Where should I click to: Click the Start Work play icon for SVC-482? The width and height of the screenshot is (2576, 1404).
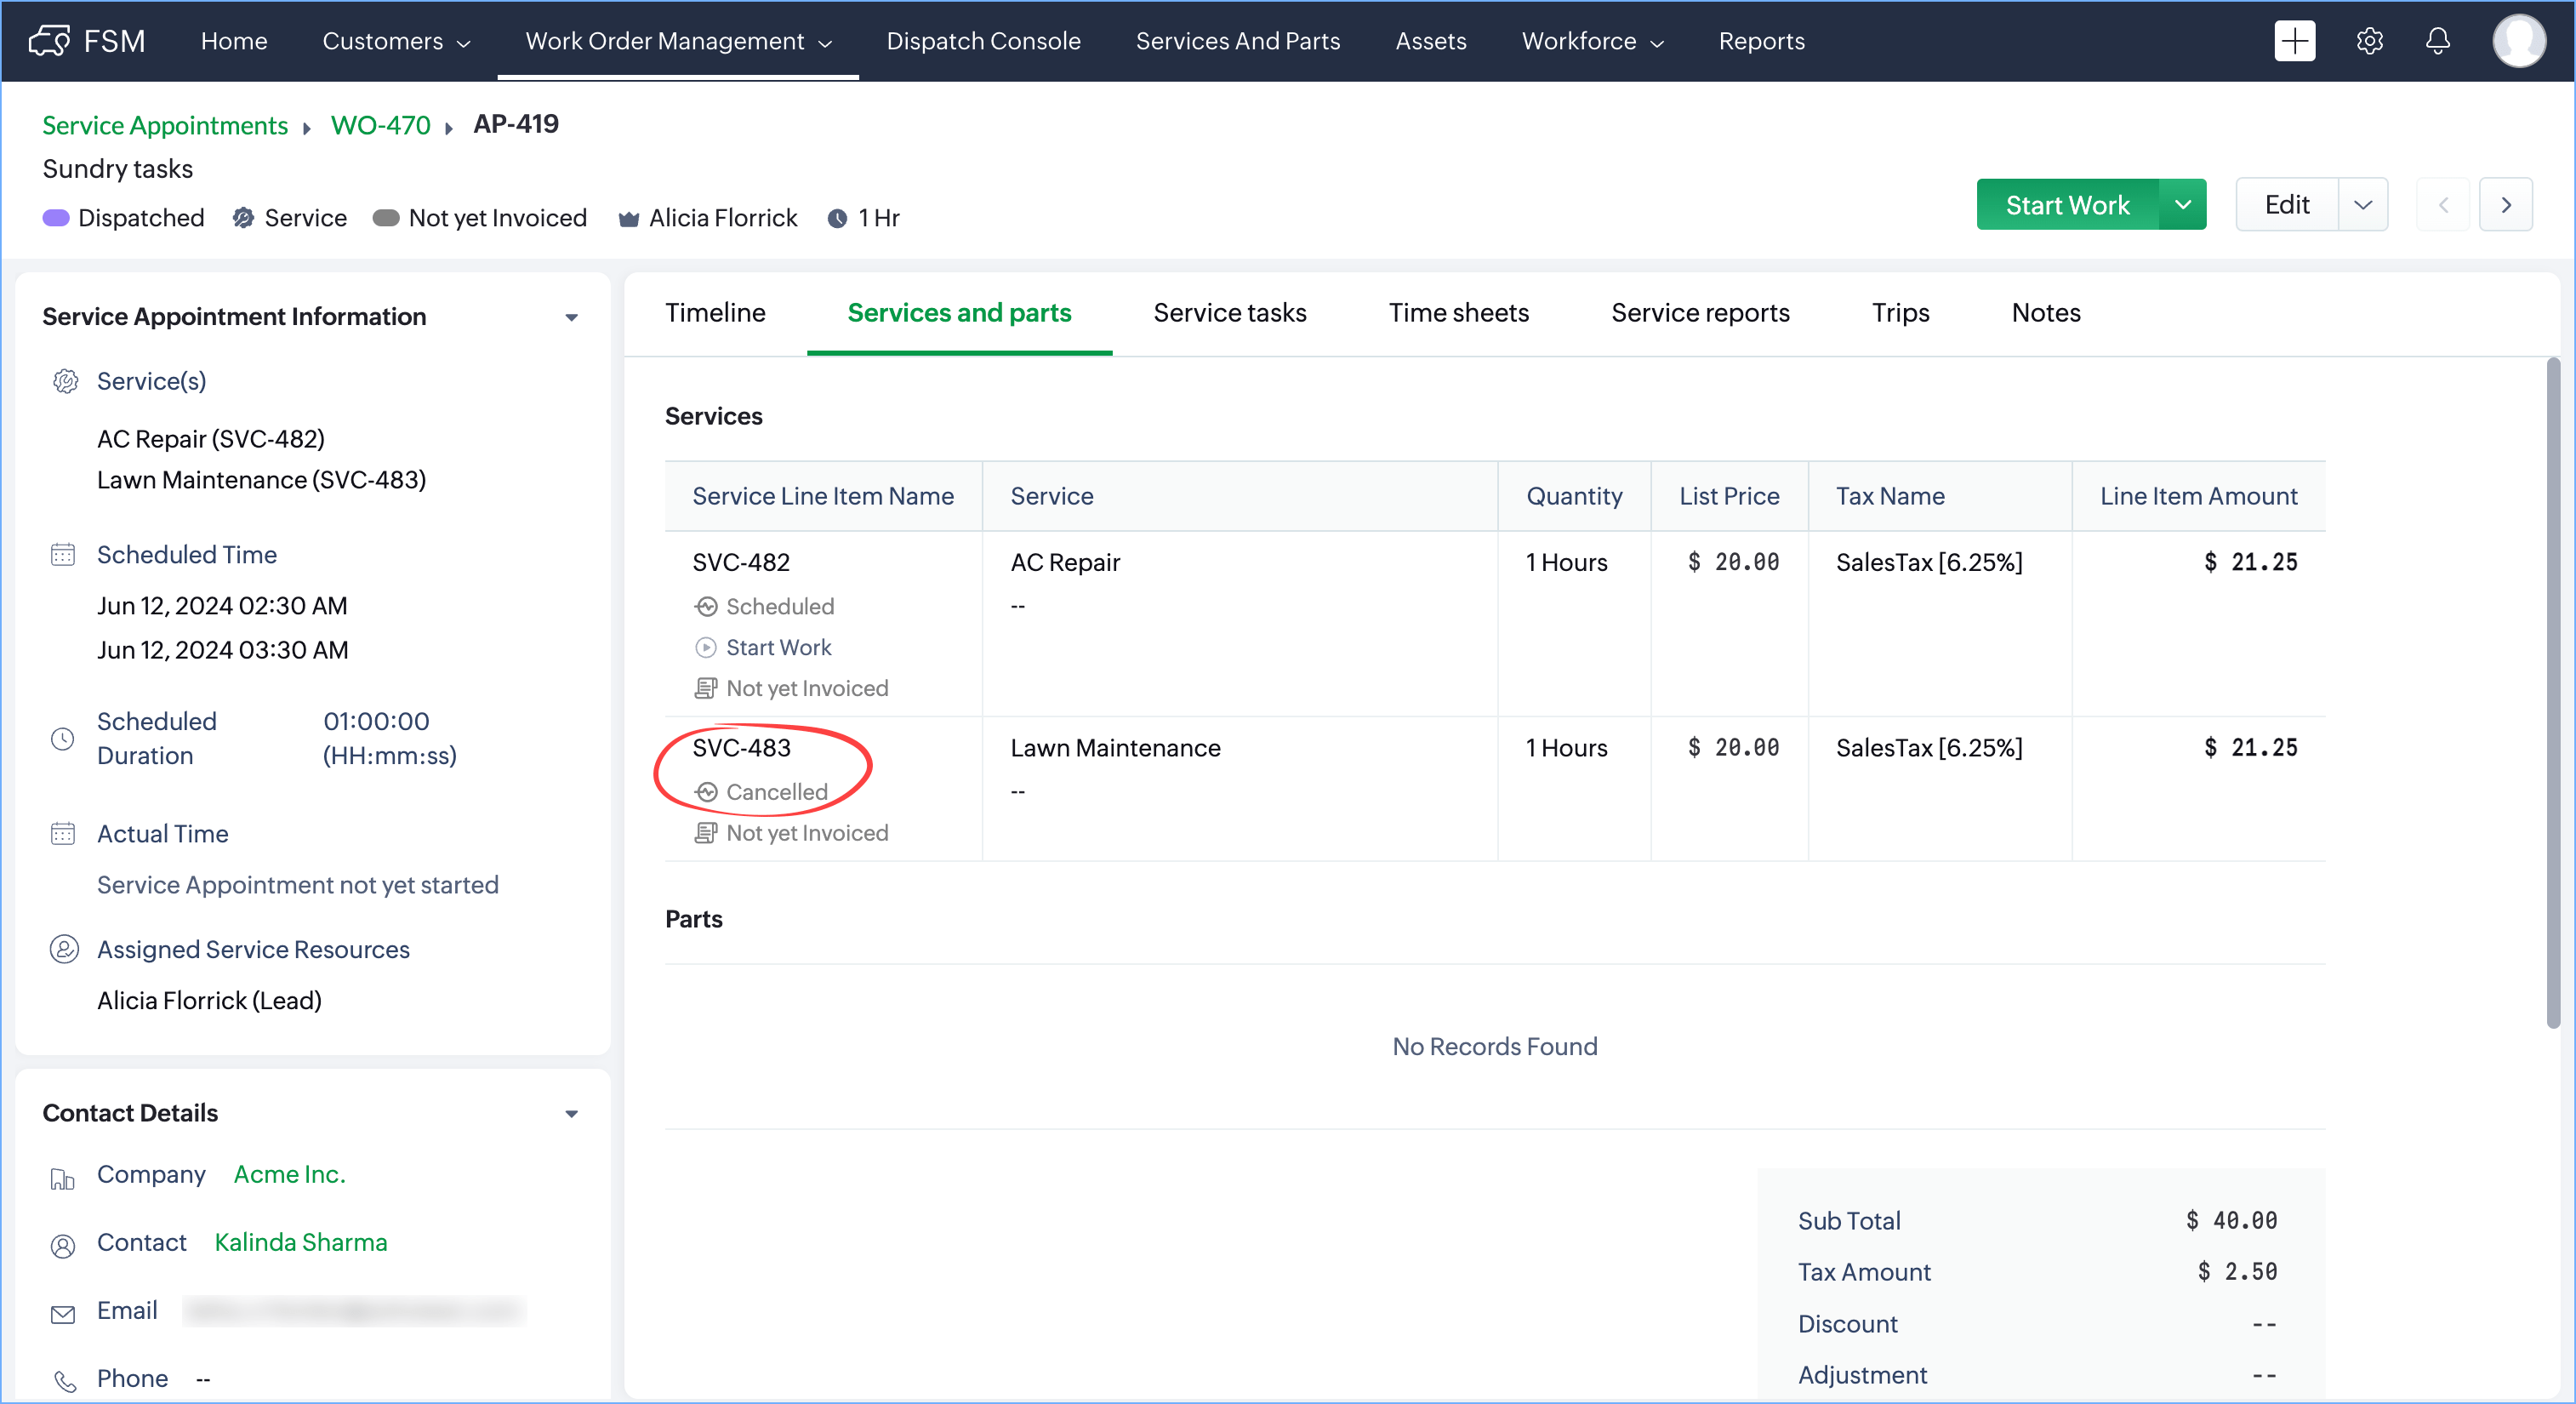[x=705, y=647]
